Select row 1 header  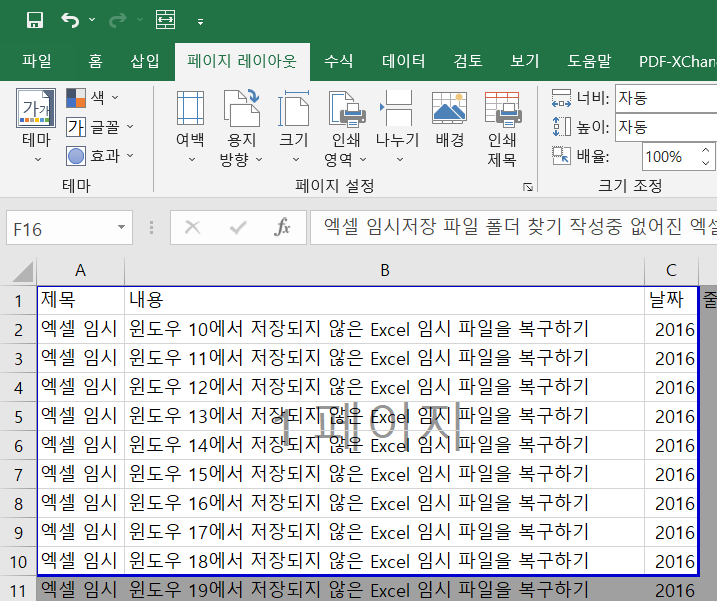click(18, 301)
